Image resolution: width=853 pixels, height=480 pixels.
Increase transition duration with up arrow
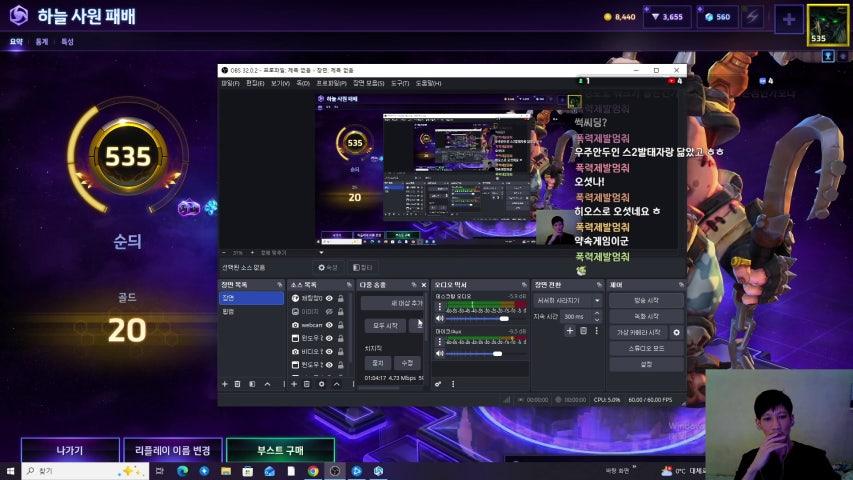pyautogui.click(x=597, y=313)
